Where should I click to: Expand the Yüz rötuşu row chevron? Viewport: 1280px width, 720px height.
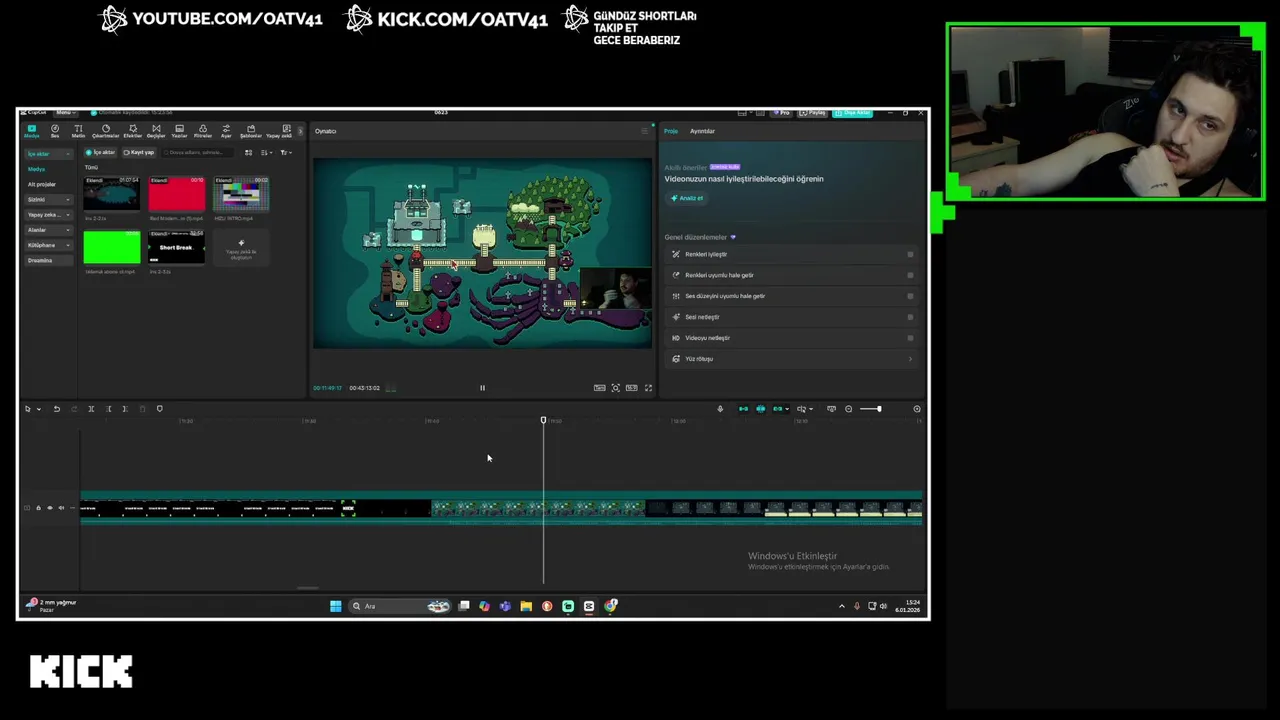click(910, 359)
